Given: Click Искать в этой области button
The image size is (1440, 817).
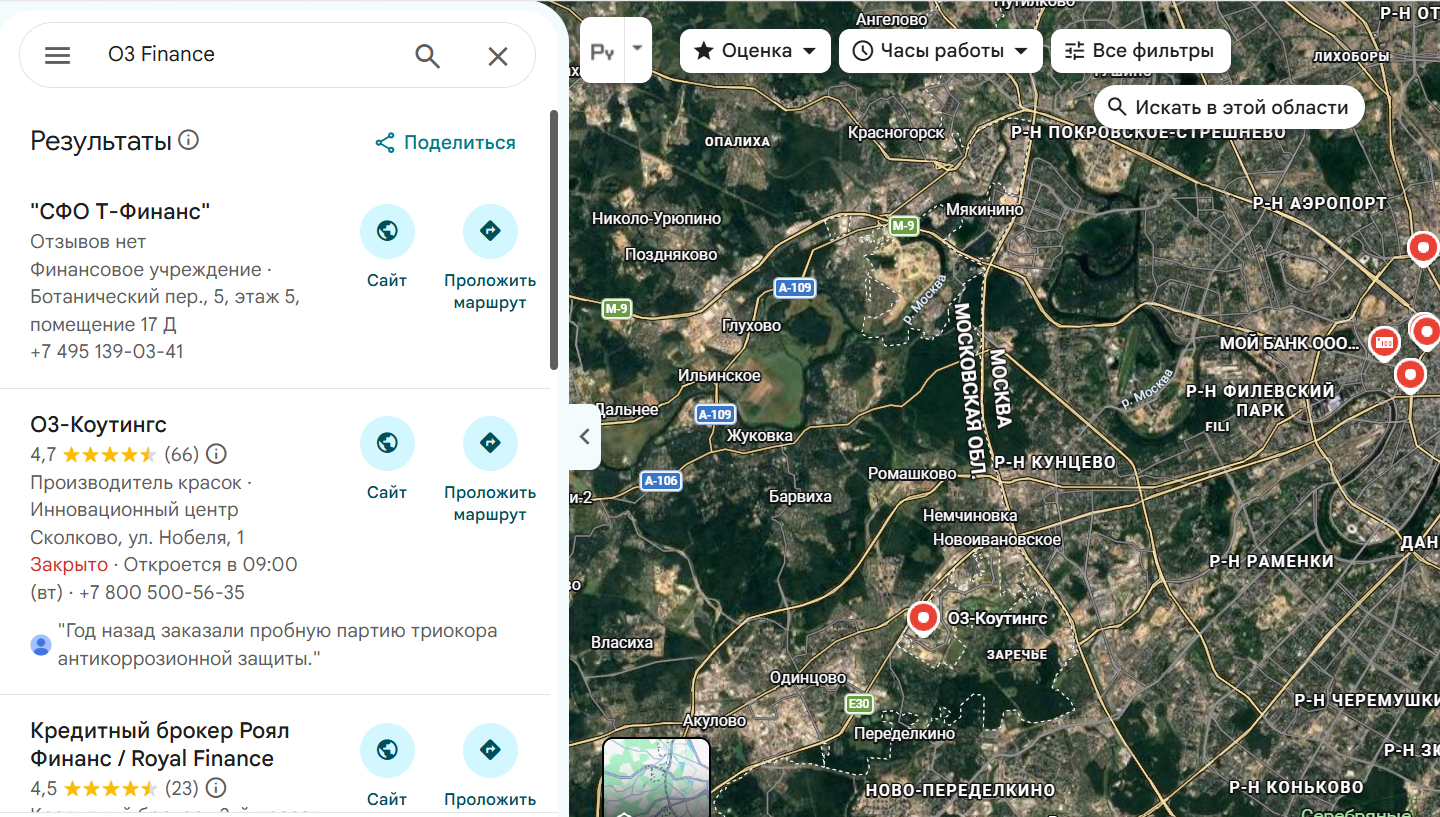Looking at the screenshot, I should click(1229, 107).
